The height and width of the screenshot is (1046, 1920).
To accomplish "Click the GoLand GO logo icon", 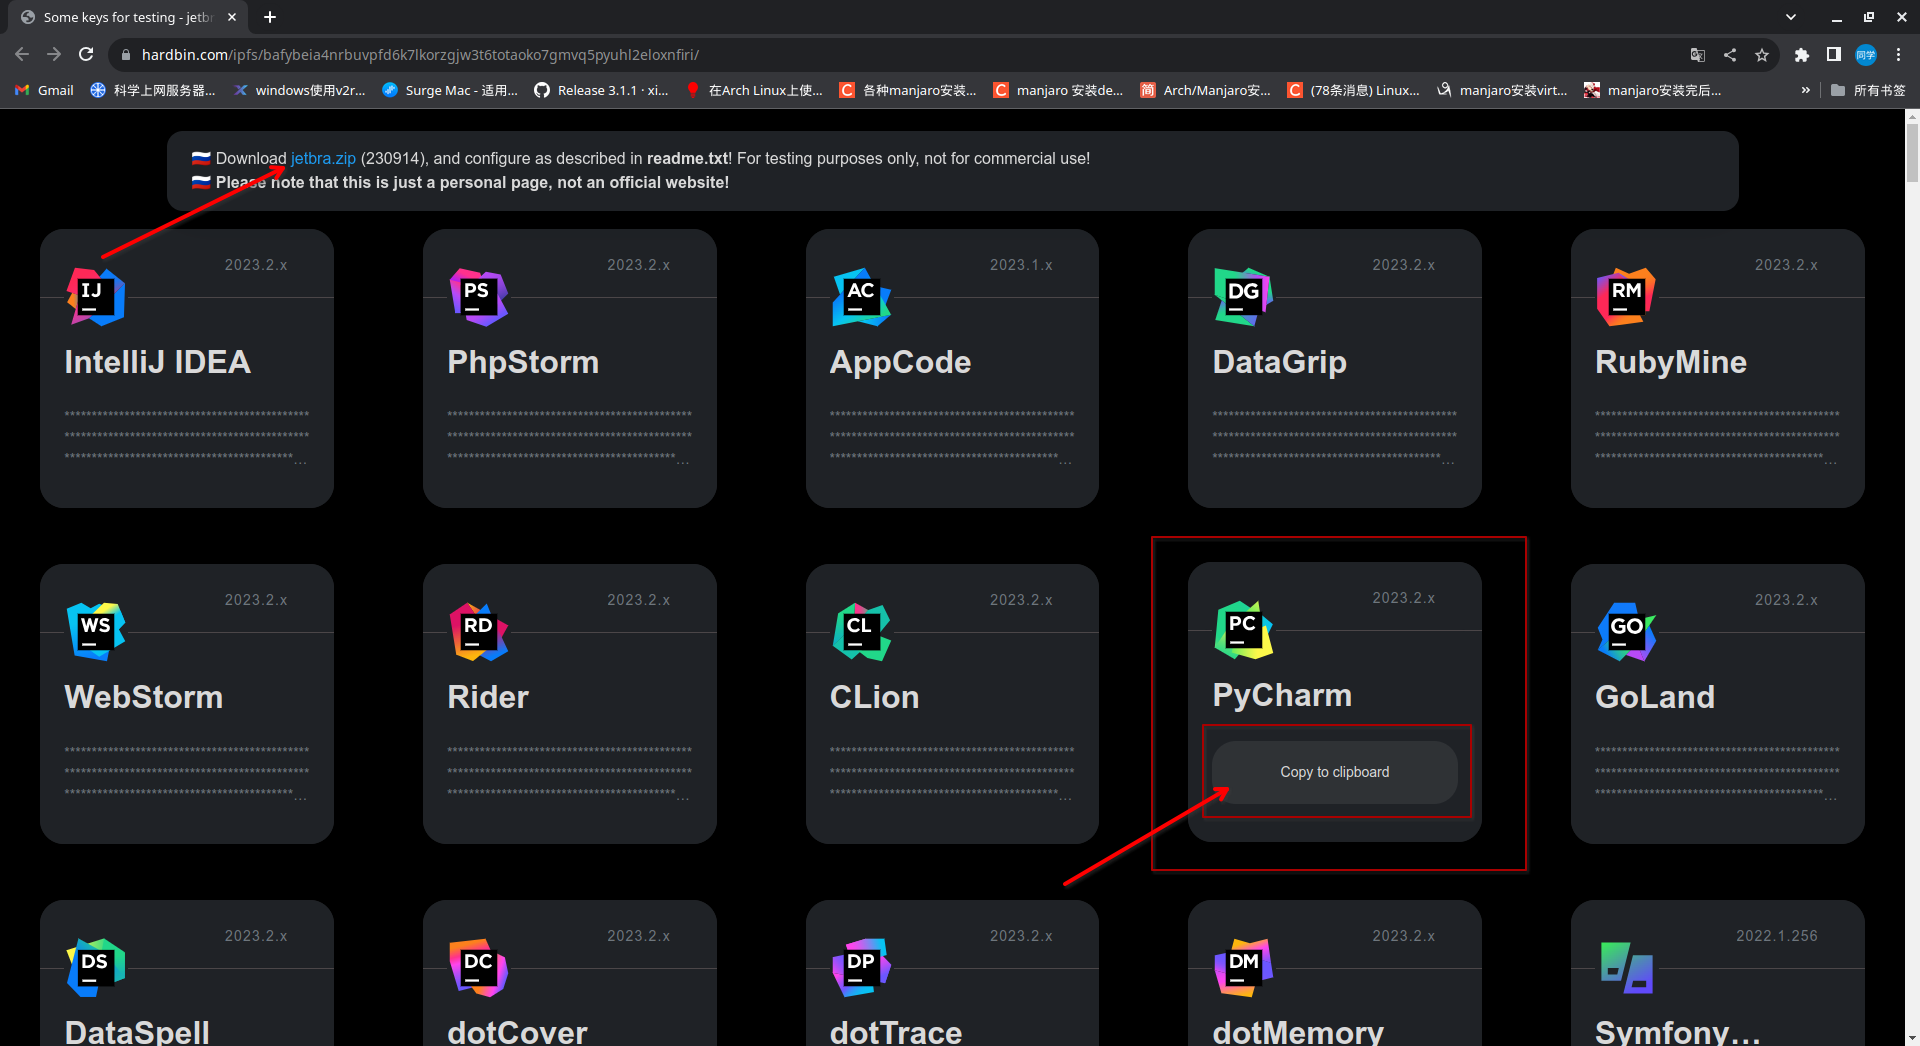I will pyautogui.click(x=1627, y=632).
